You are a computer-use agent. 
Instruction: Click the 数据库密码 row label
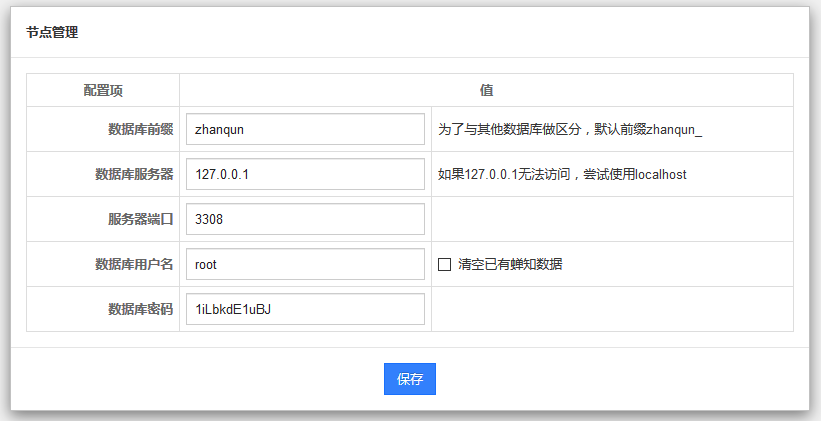[x=140, y=309]
